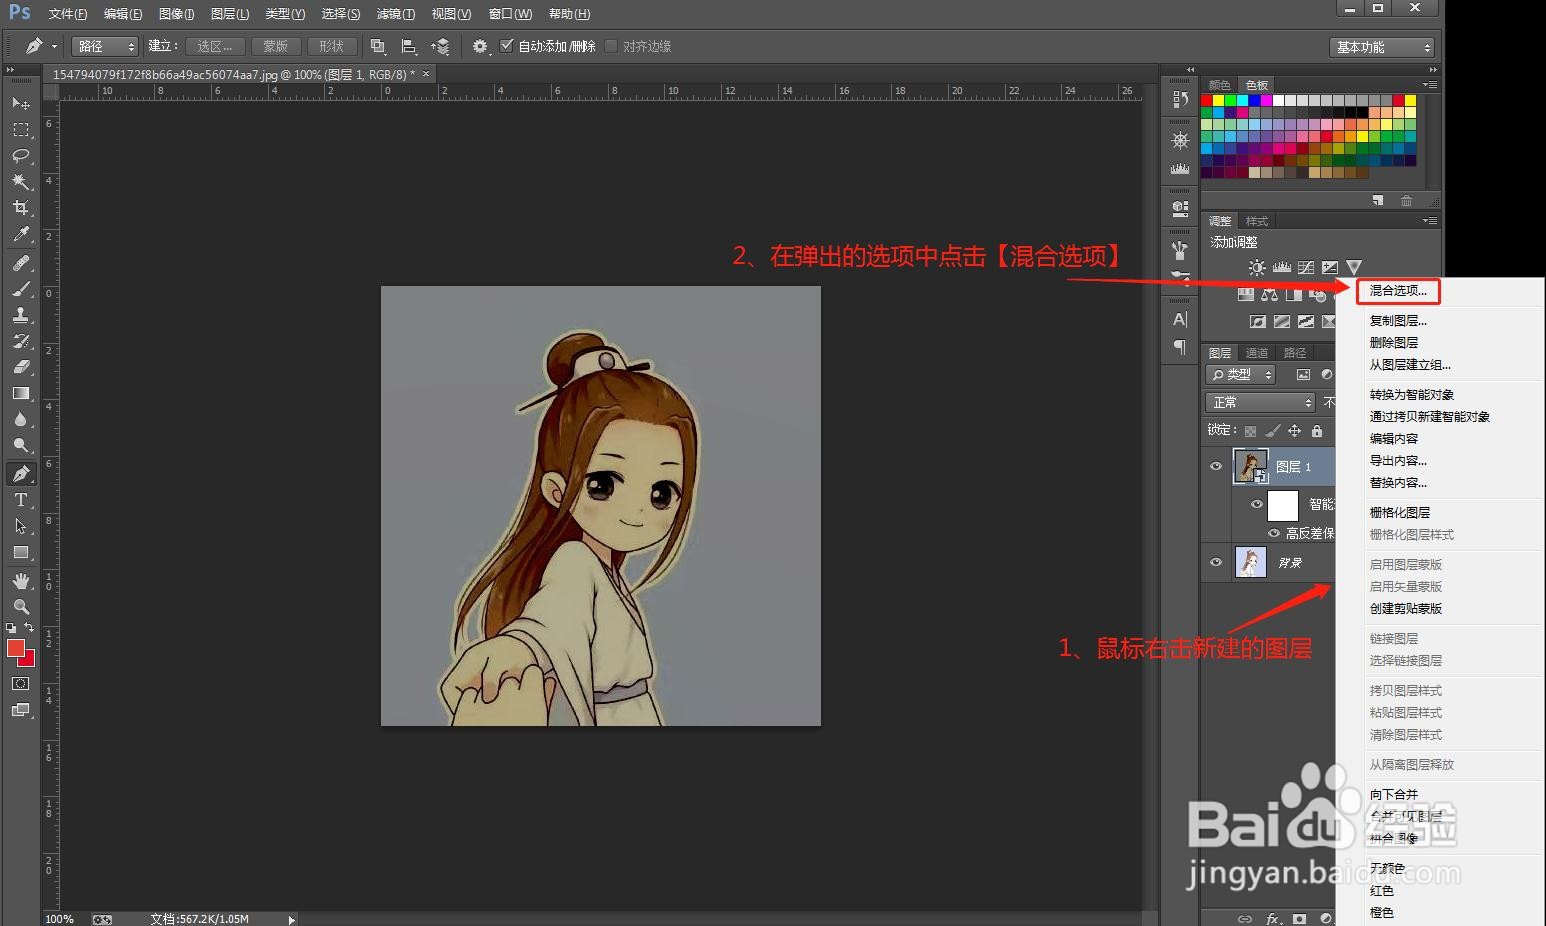Open blend mode 正常 dropdown

[x=1260, y=402]
